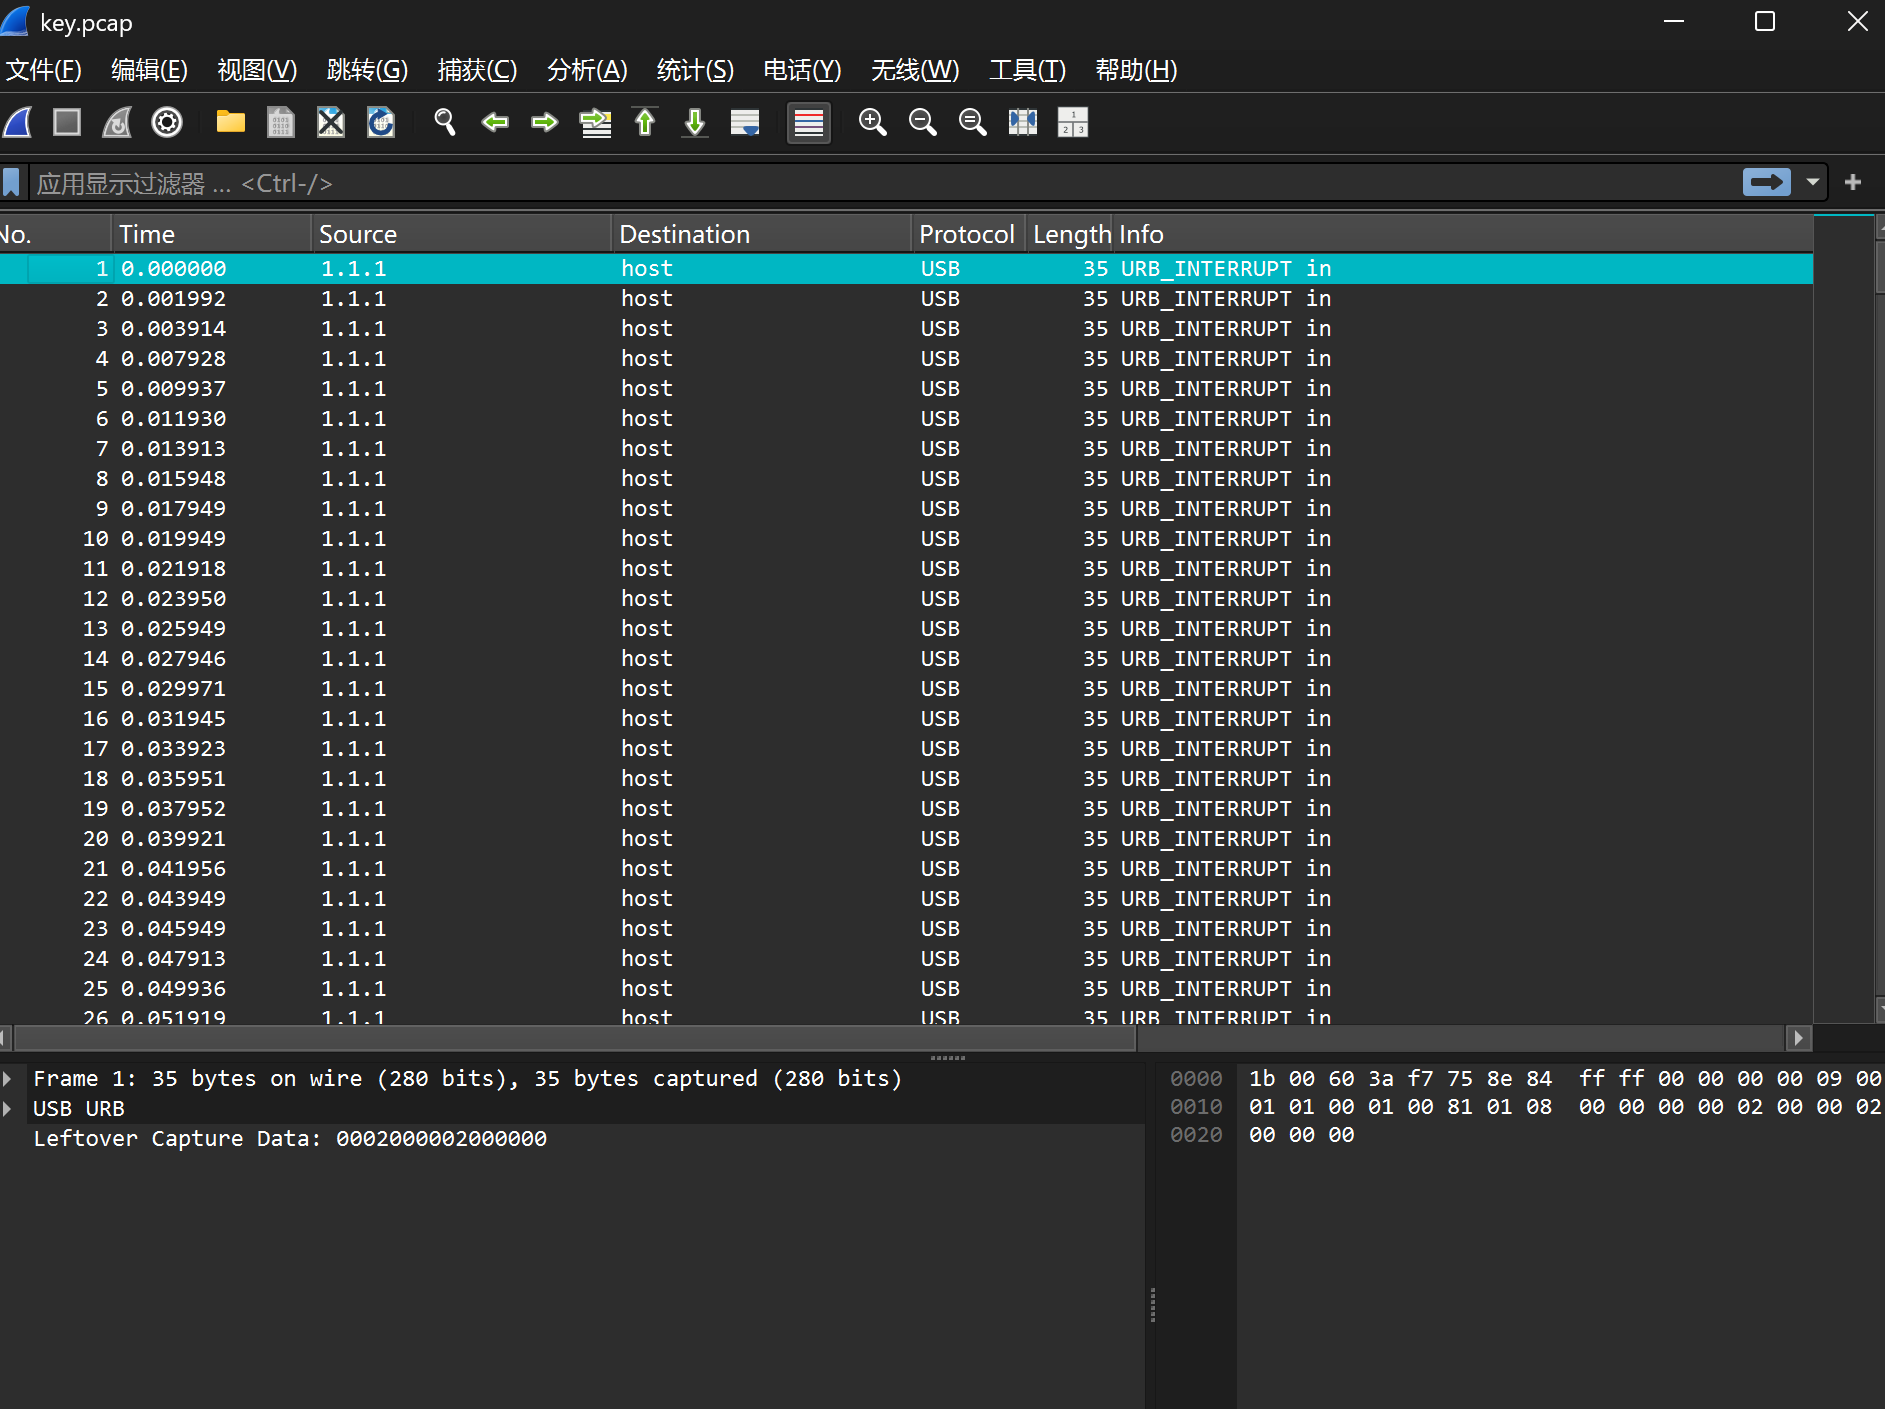Go back to previous packet arrow
The width and height of the screenshot is (1885, 1409).
tap(495, 122)
